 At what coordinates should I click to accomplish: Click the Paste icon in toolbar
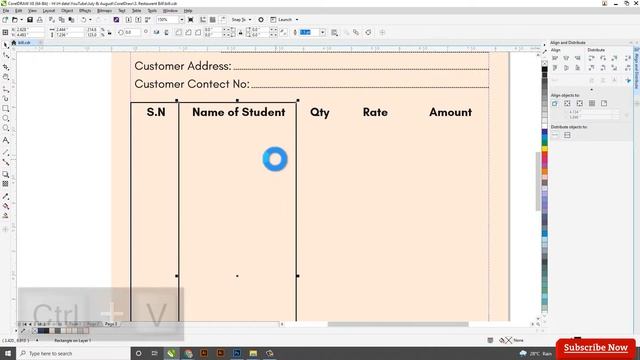tap(71, 20)
